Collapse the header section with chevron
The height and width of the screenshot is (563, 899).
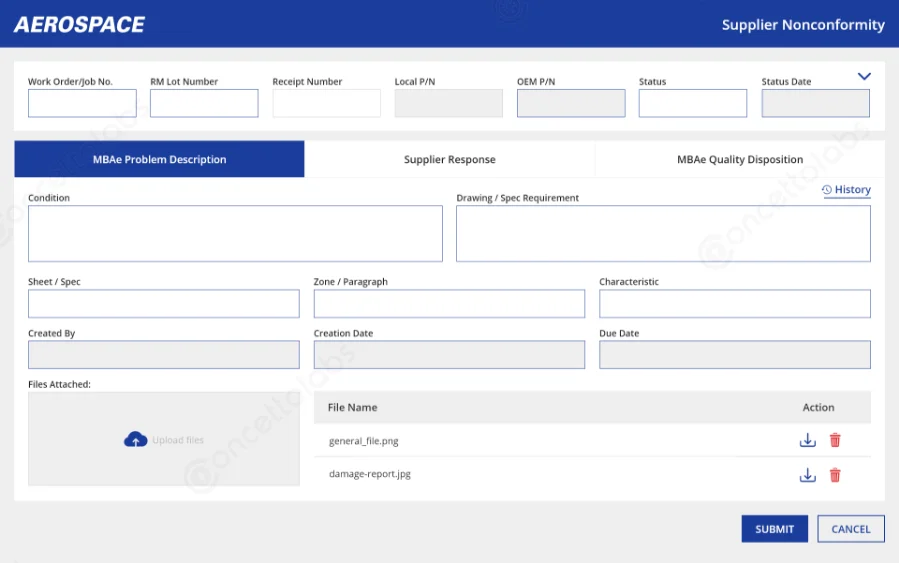pyautogui.click(x=864, y=76)
